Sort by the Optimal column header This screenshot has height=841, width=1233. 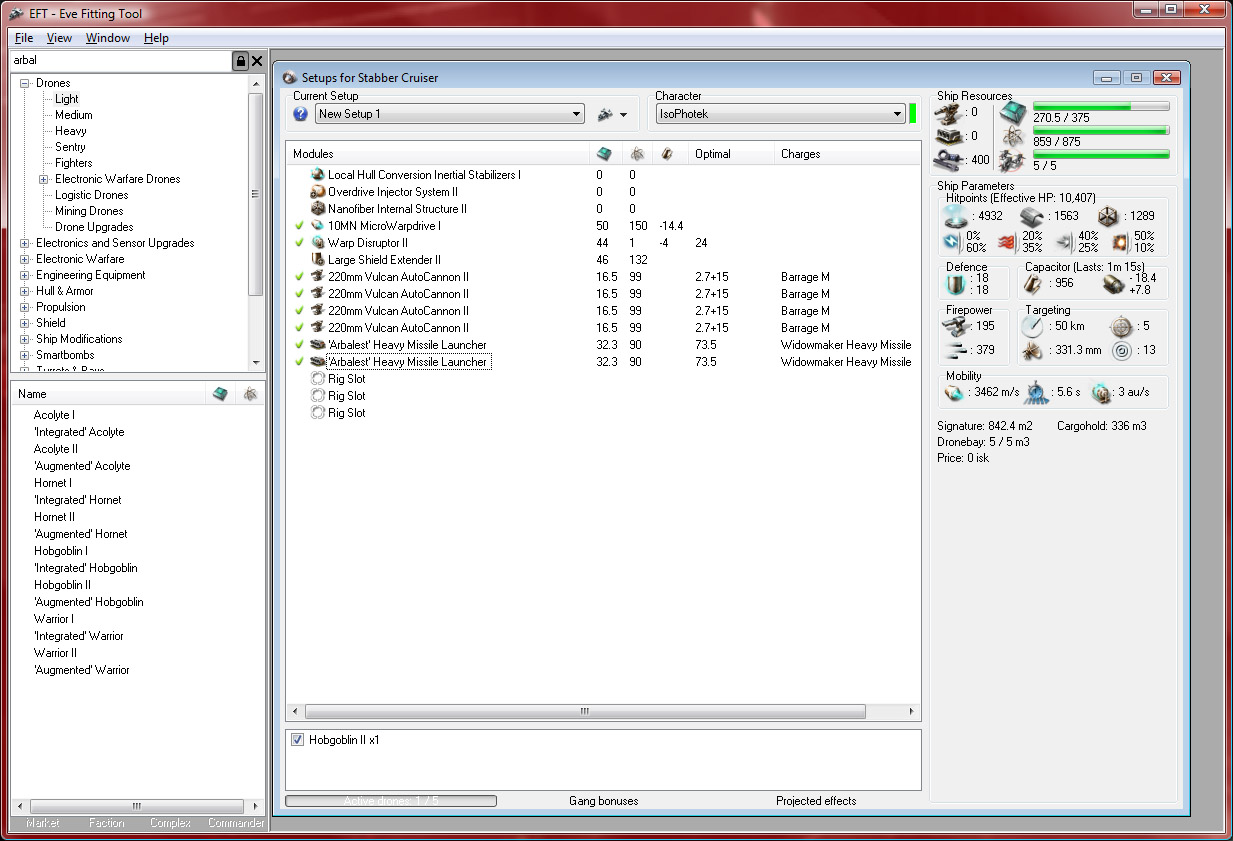pyautogui.click(x=731, y=154)
